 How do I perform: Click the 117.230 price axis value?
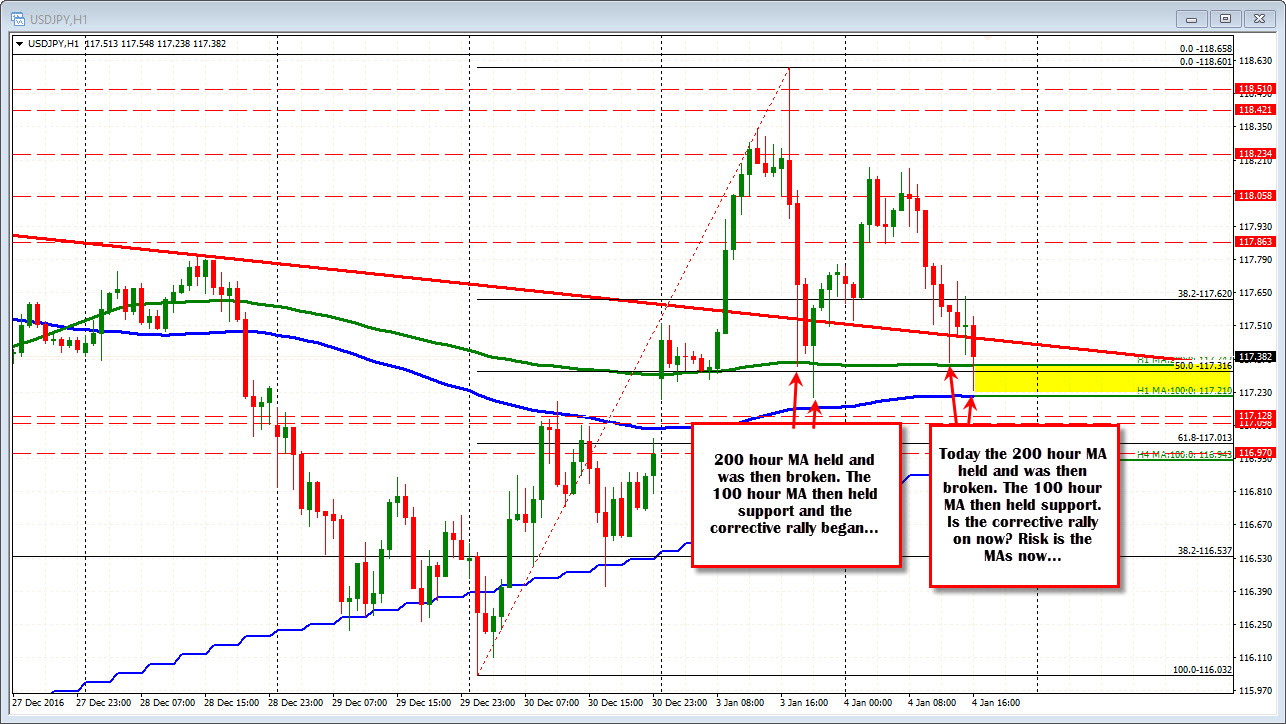[1254, 392]
